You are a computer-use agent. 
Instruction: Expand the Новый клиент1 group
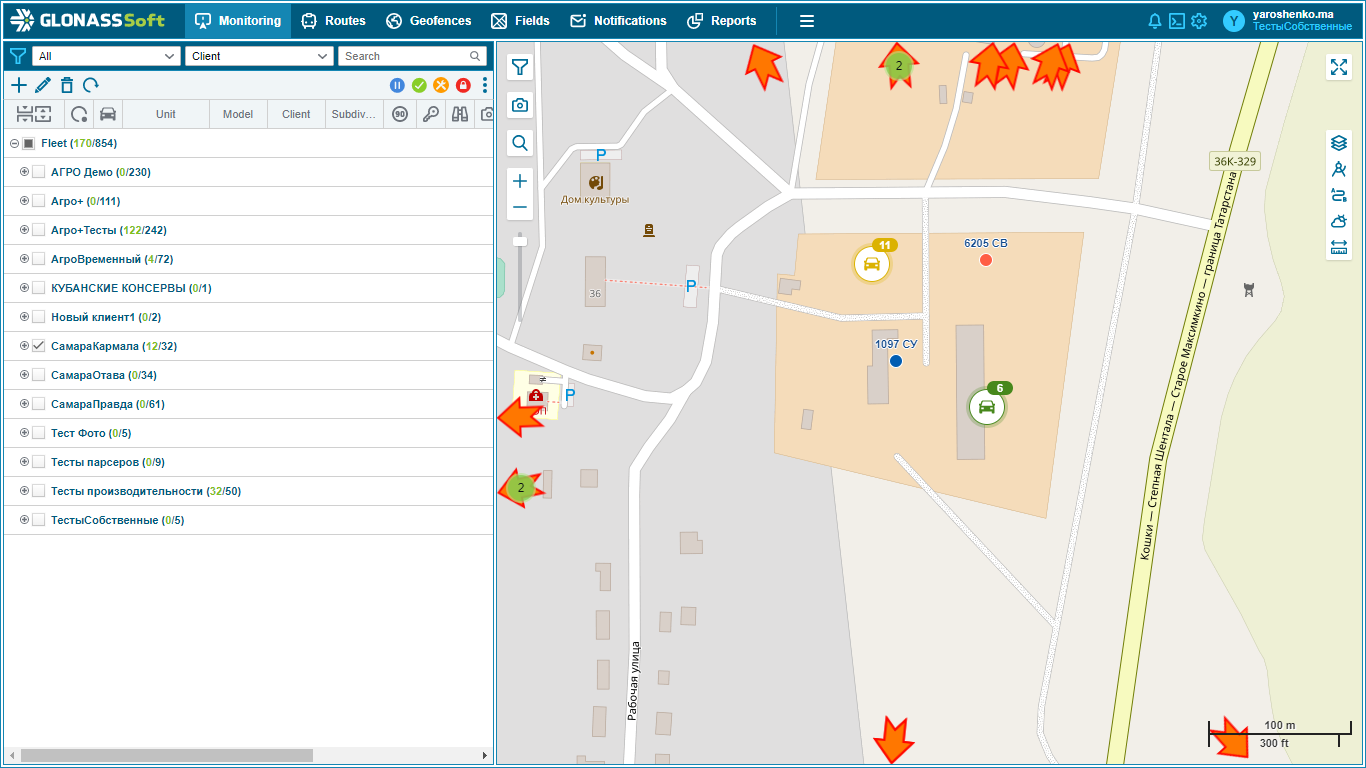pyautogui.click(x=25, y=317)
